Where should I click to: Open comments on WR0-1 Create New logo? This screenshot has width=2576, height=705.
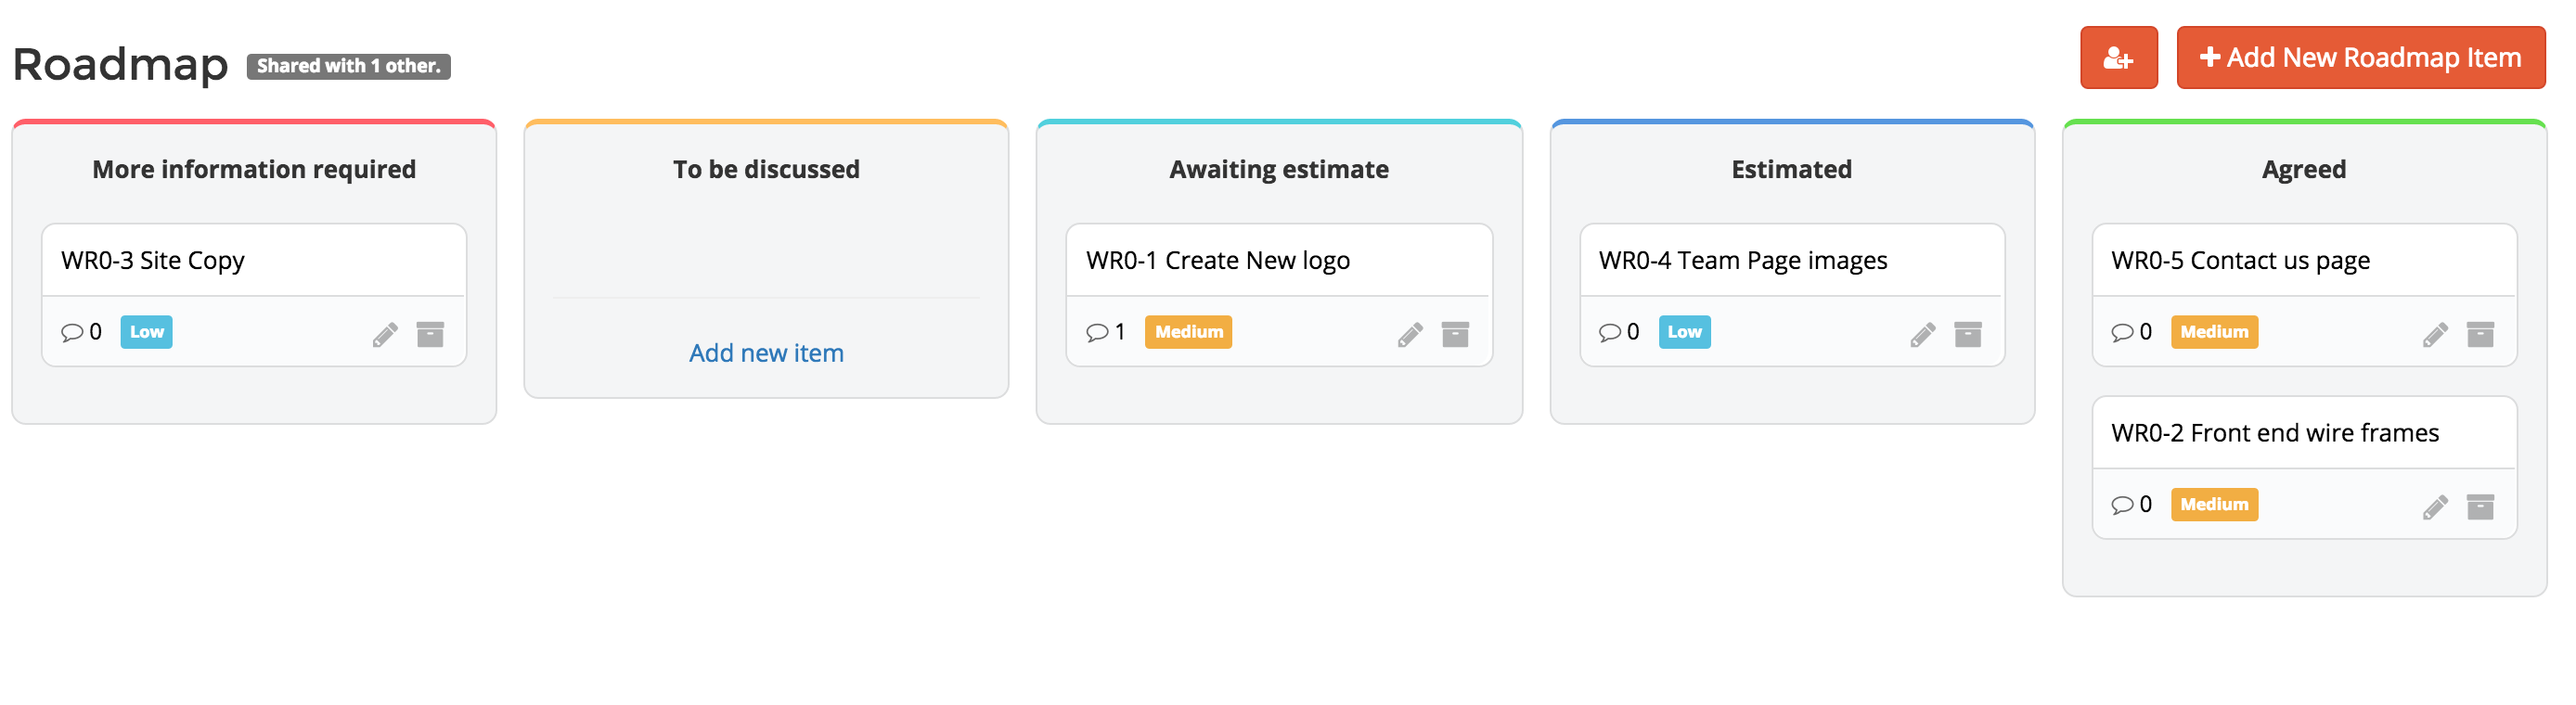tap(1105, 332)
